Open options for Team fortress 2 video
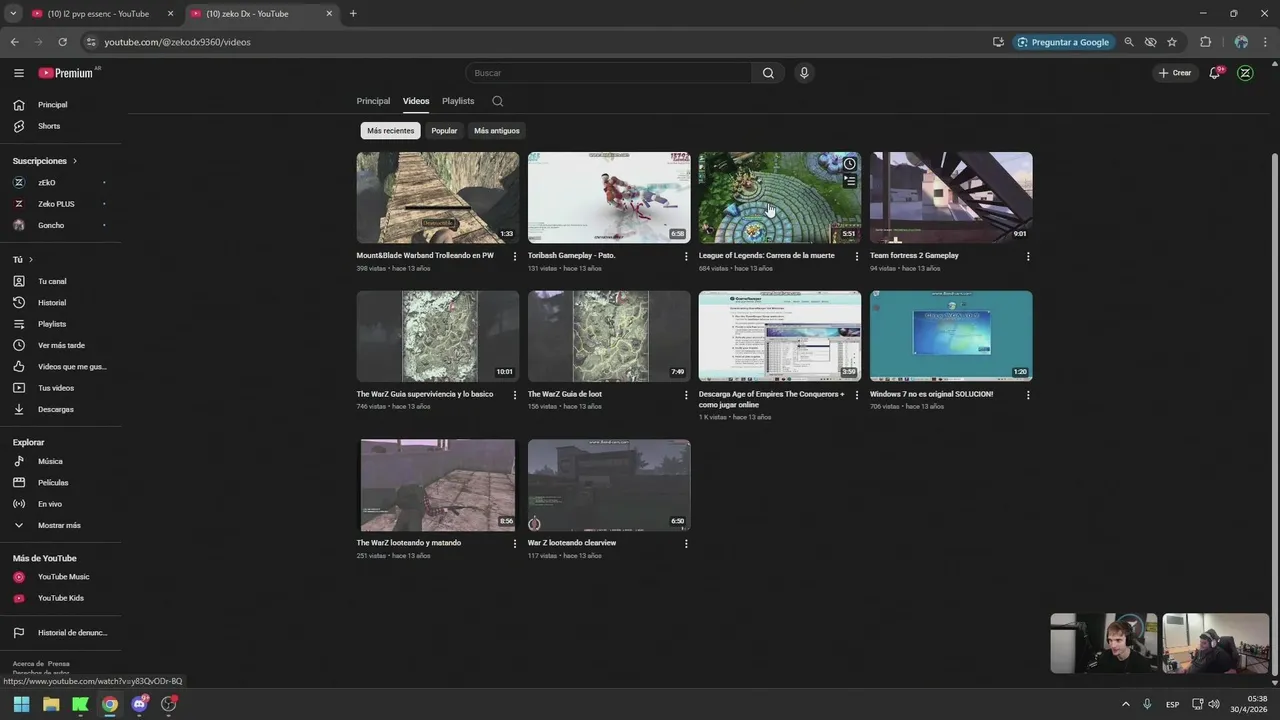The width and height of the screenshot is (1280, 720). [x=1028, y=256]
